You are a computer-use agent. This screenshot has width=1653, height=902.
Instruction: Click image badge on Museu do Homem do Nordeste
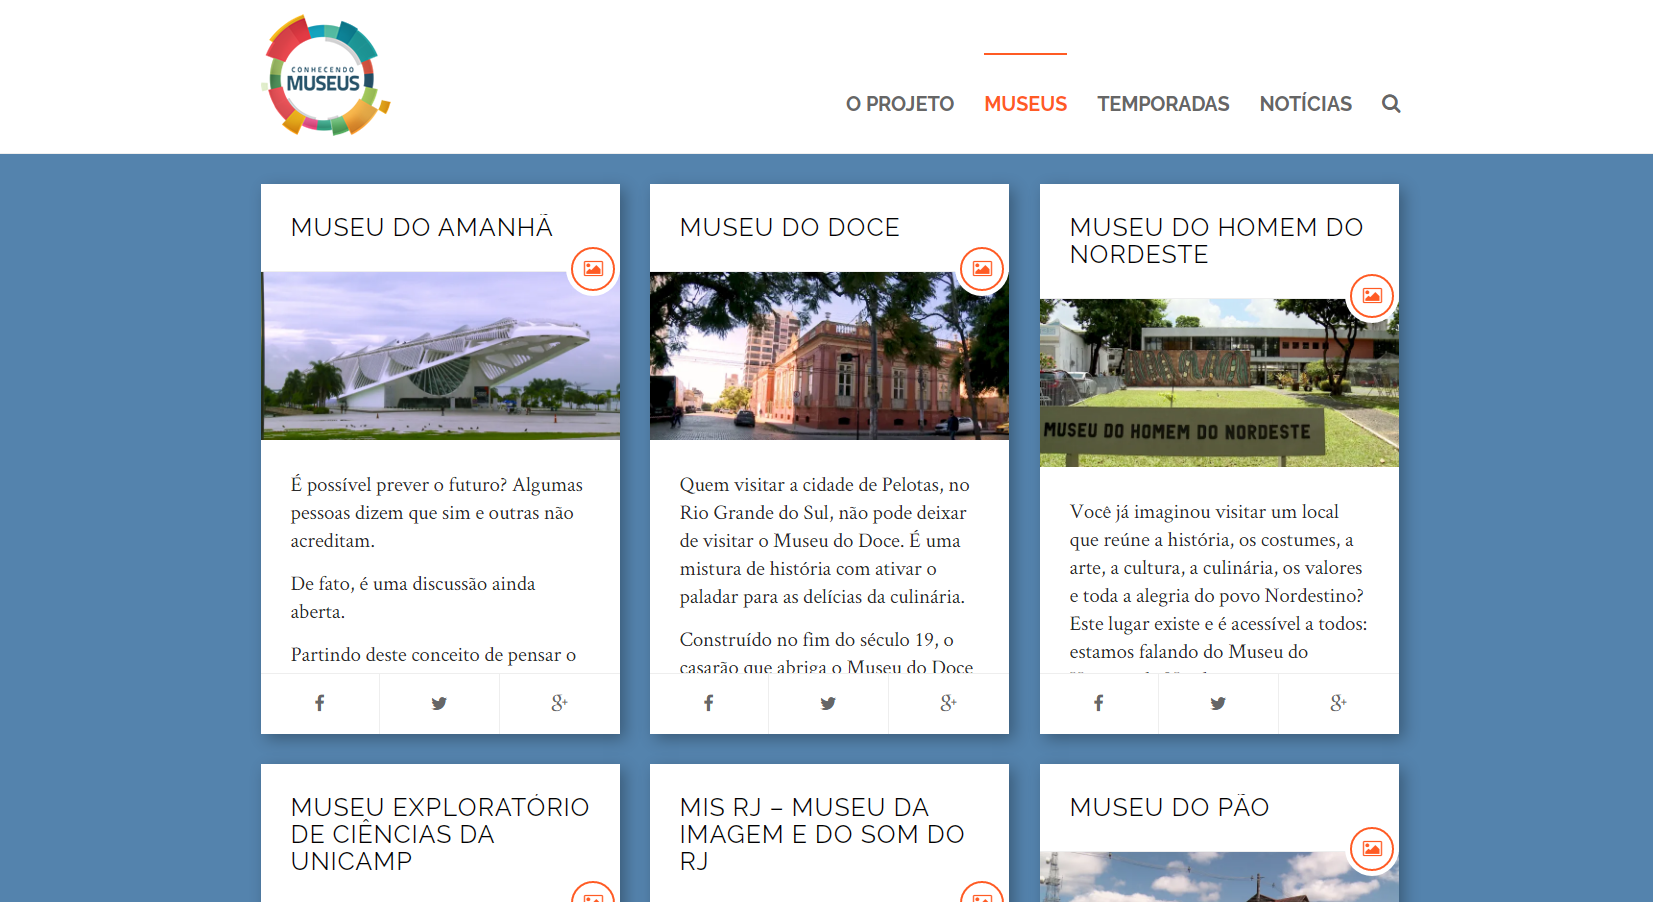tap(1372, 296)
